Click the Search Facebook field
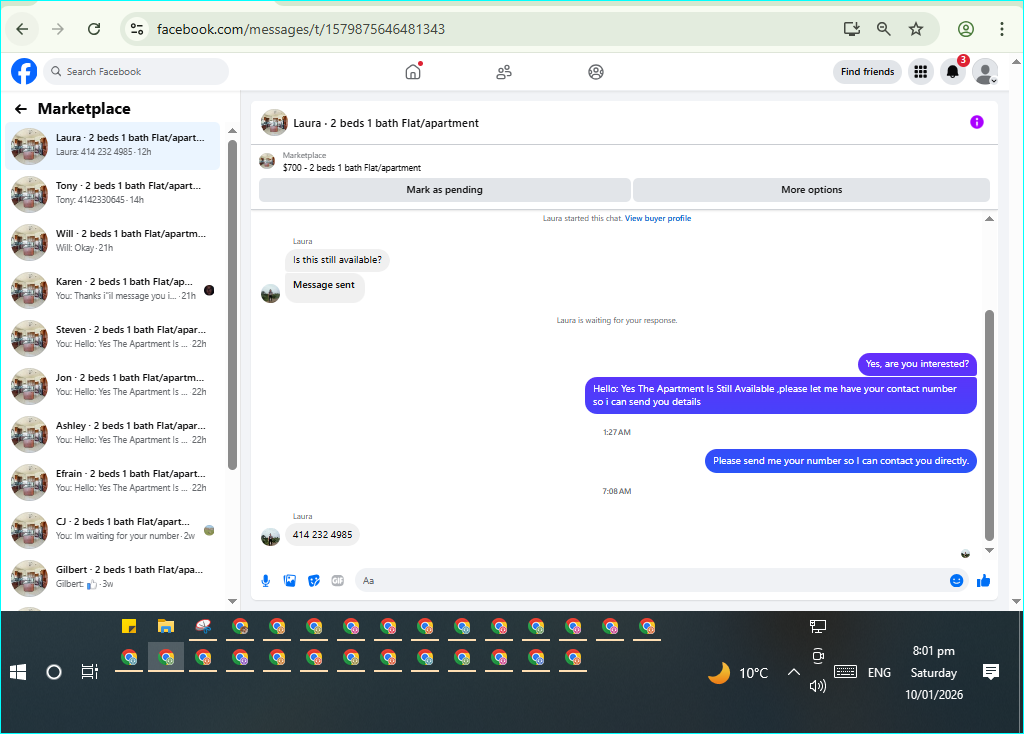Viewport: 1024px width, 734px height. coord(136,72)
